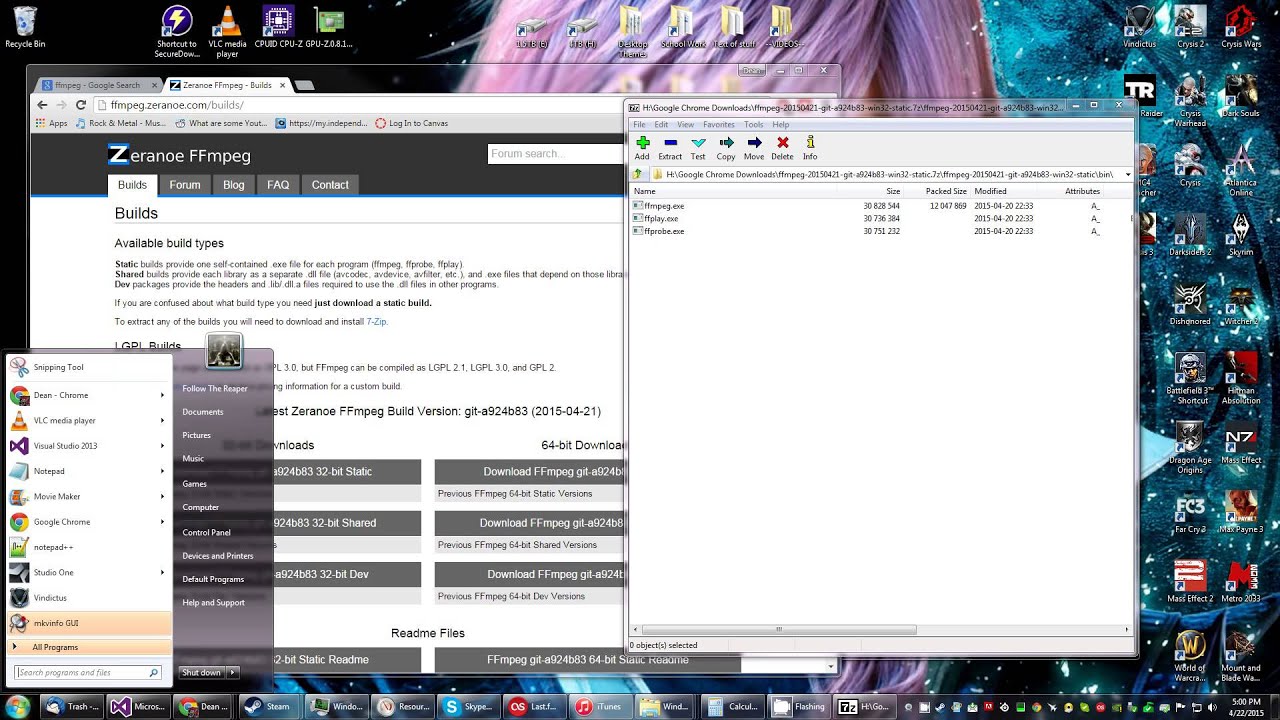Expand Studio One jump list arrow
The image size is (1280, 720).
pos(162,572)
